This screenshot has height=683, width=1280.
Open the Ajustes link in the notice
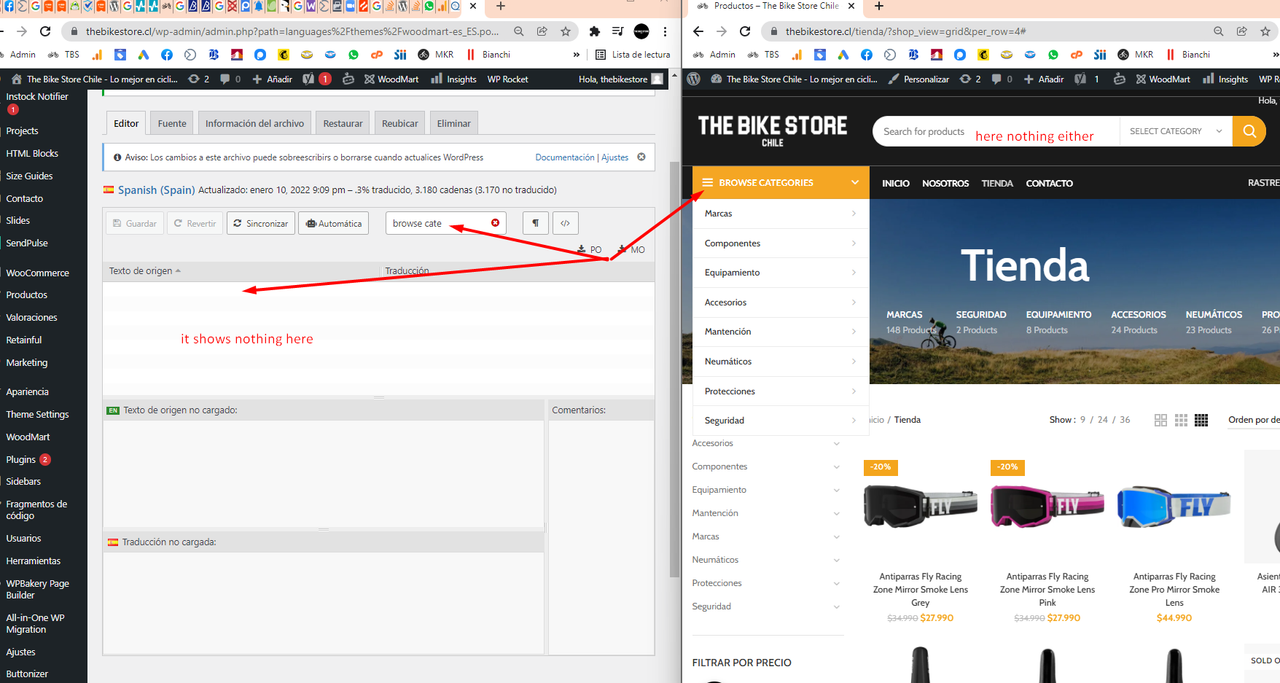[x=615, y=157]
